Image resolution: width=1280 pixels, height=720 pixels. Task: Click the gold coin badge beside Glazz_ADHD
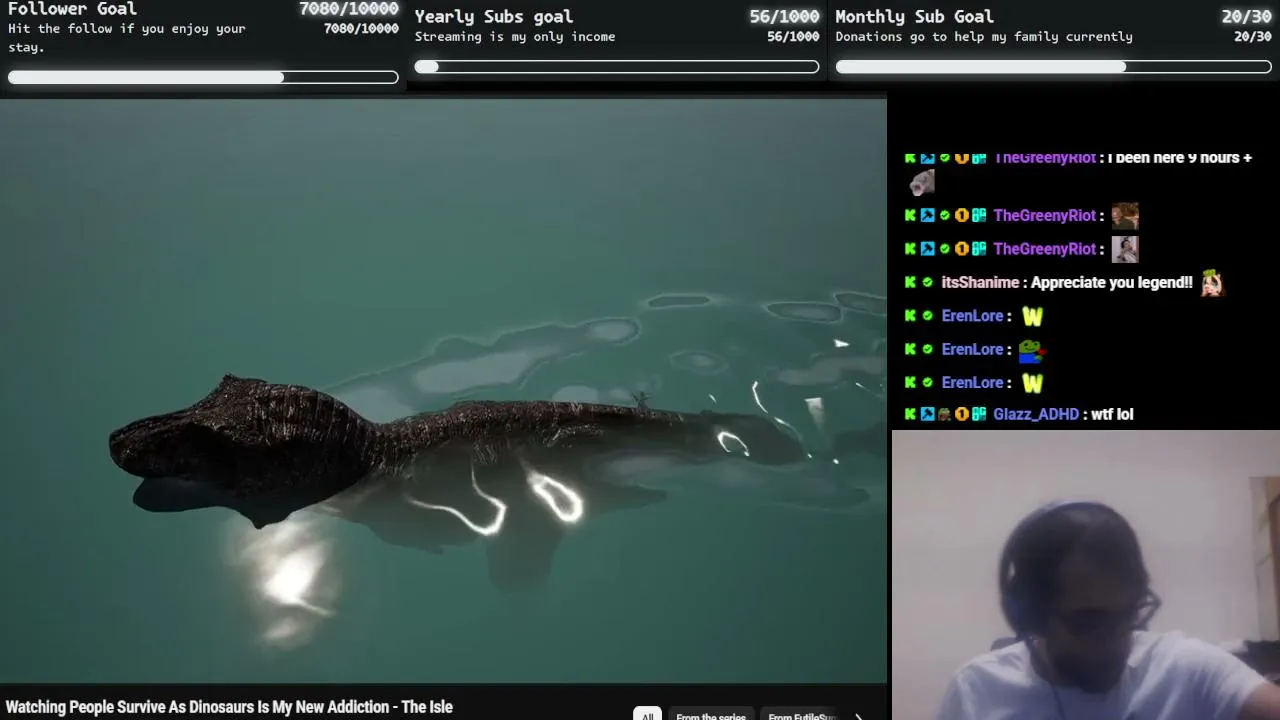point(961,414)
